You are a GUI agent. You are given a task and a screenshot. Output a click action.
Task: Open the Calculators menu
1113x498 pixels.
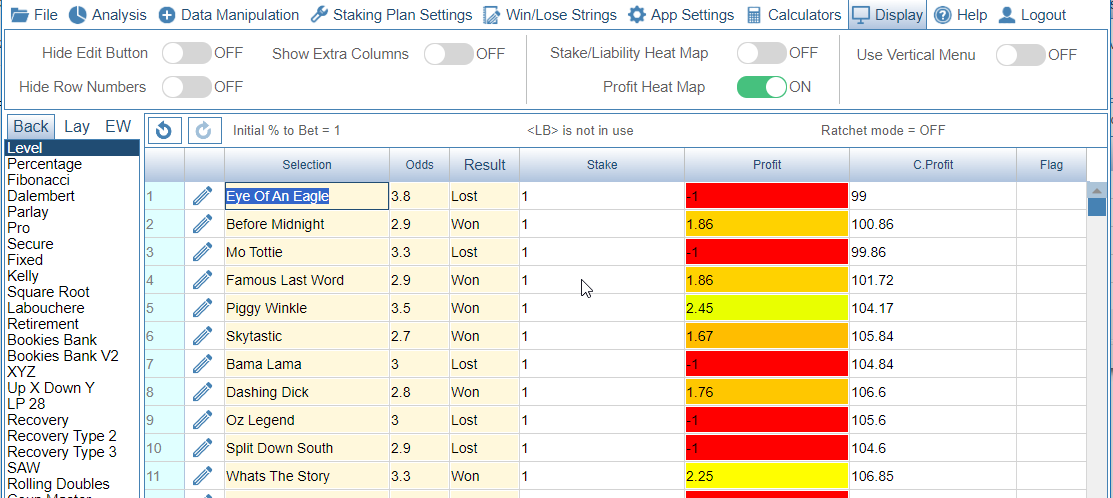[x=793, y=15]
